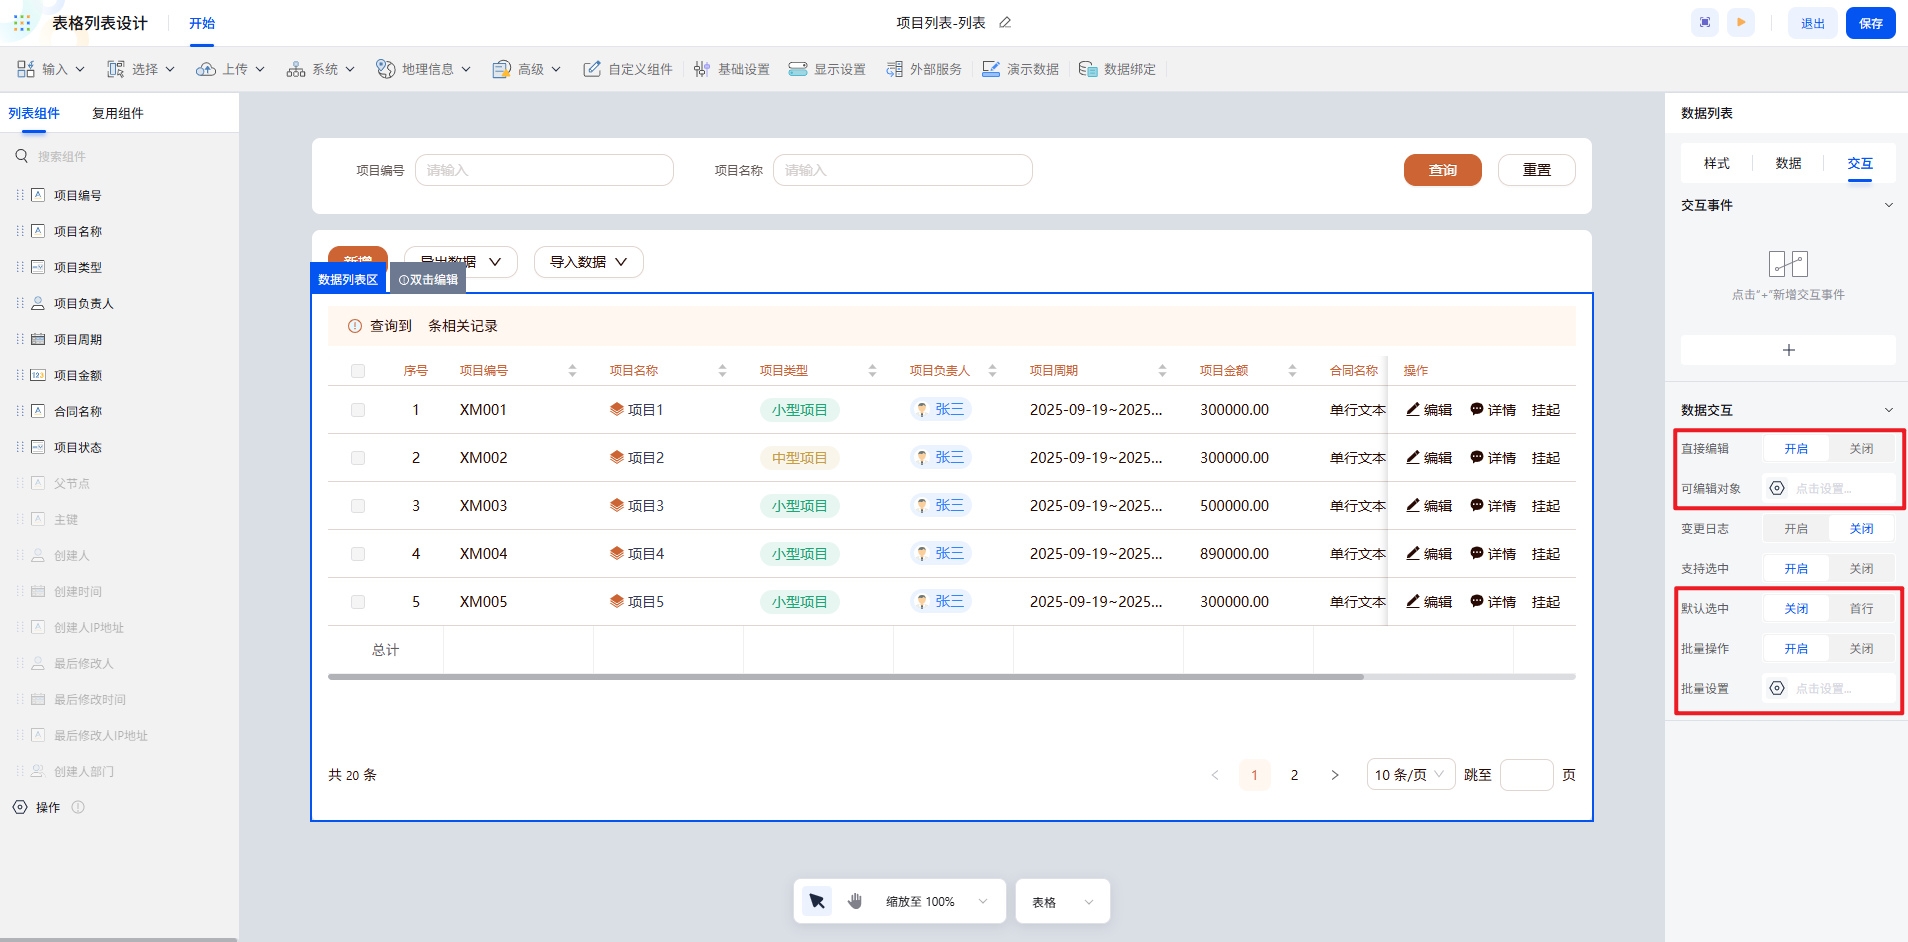Expand the 导入数据 dropdown
1908x942 pixels.
coord(588,262)
